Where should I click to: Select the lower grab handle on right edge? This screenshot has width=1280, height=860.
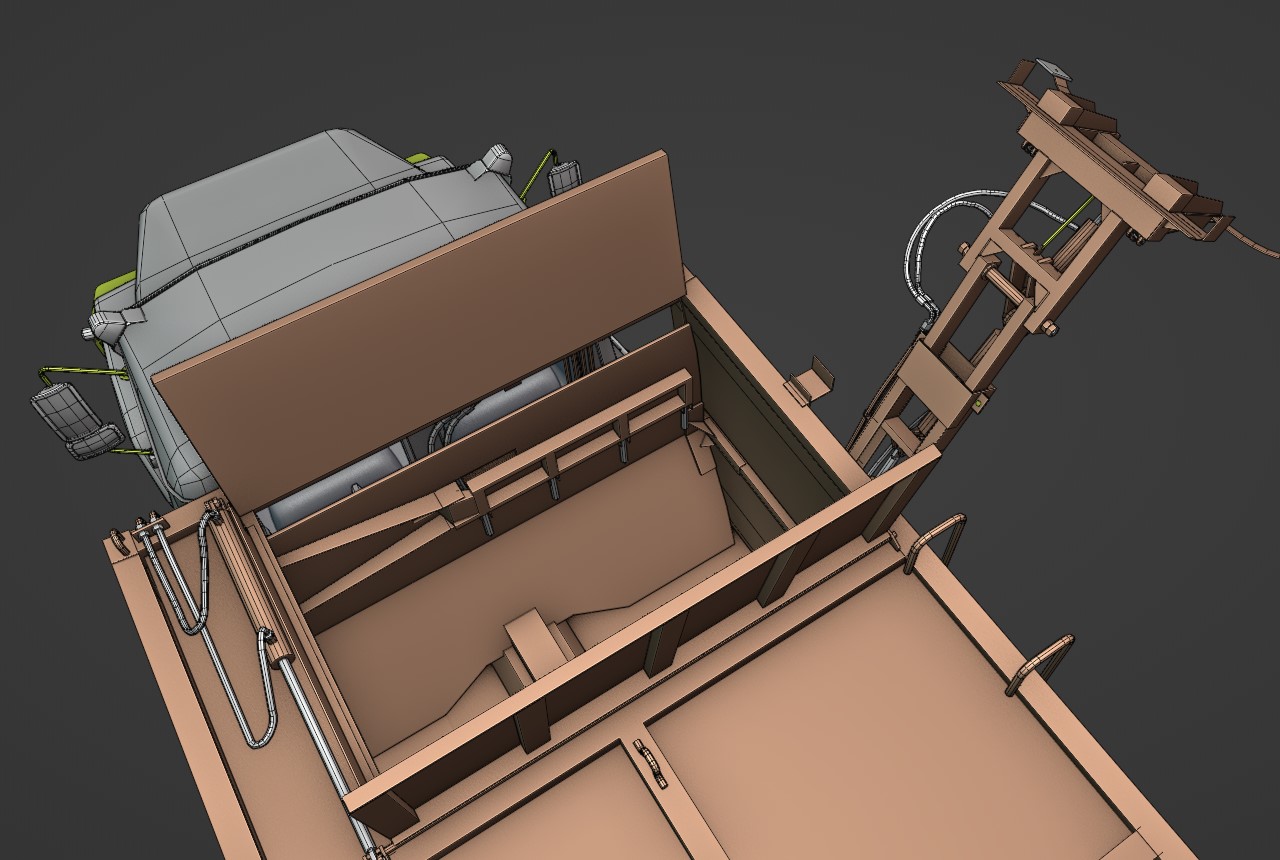pos(1040,662)
